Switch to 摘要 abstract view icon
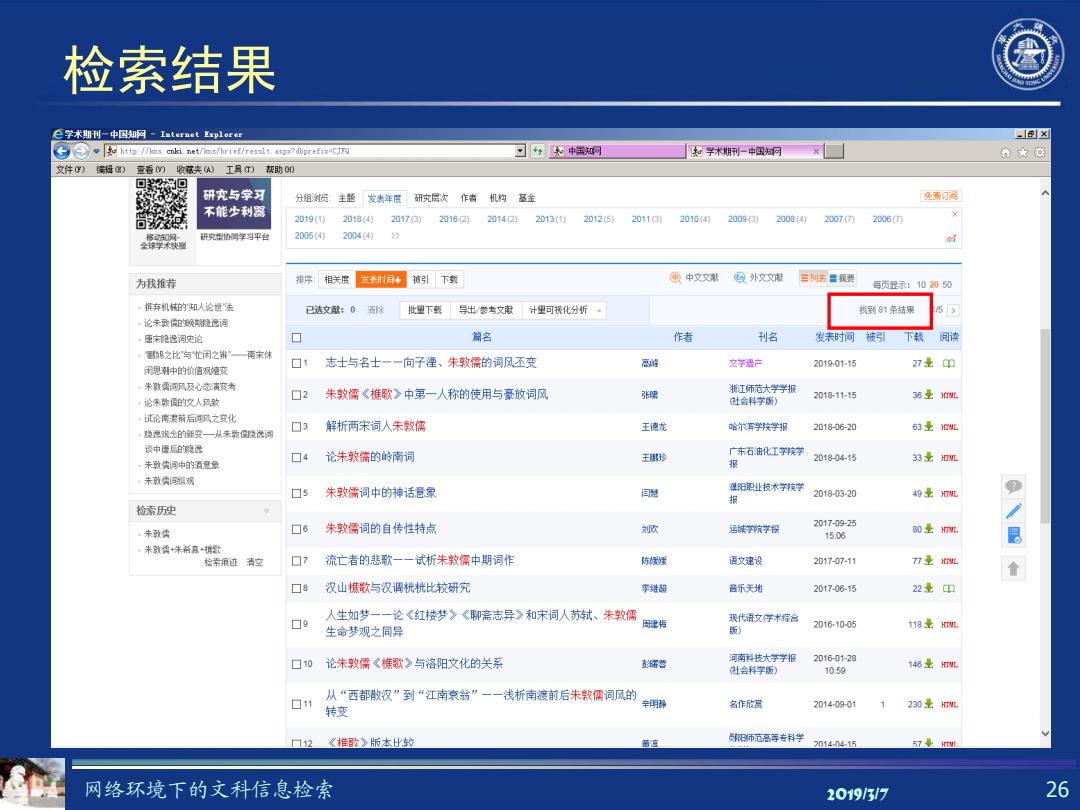1080x810 pixels. tap(842, 278)
